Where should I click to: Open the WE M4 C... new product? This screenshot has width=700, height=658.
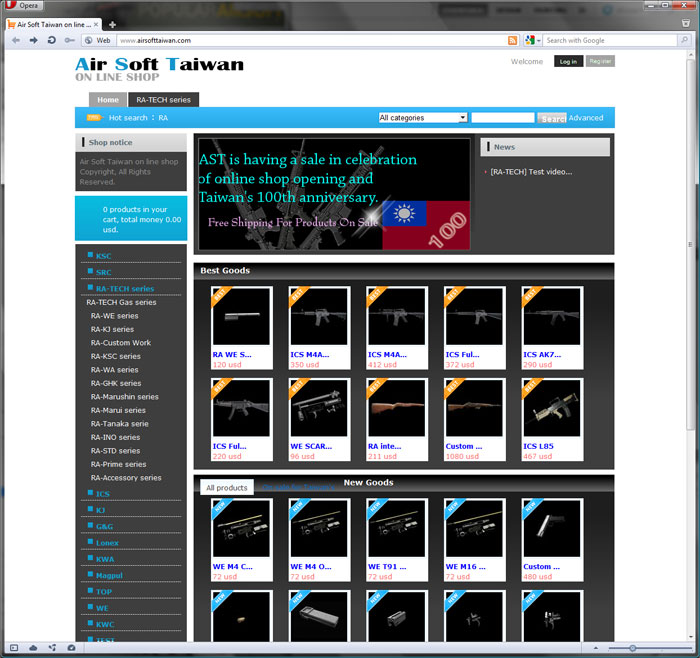[x=242, y=540]
